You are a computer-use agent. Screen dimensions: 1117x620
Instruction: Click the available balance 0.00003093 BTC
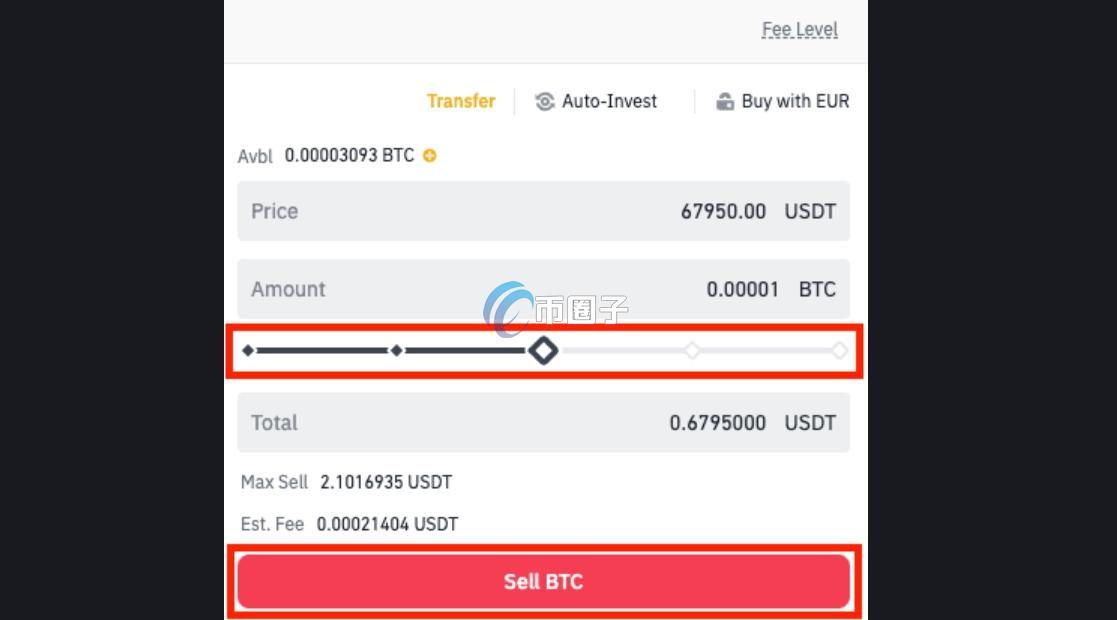349,156
